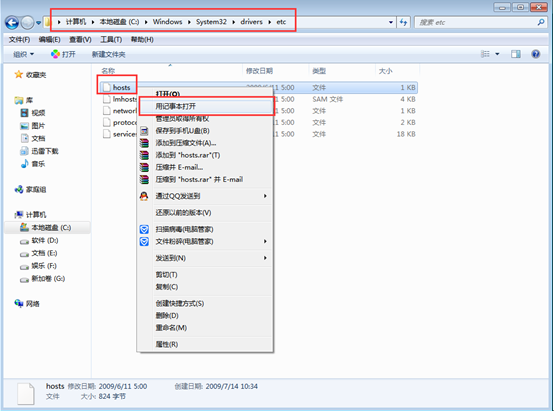The image size is (554, 411).
Task: Choose 添加到压缩文件(A)... context menu entry
Action: pyautogui.click(x=205, y=143)
